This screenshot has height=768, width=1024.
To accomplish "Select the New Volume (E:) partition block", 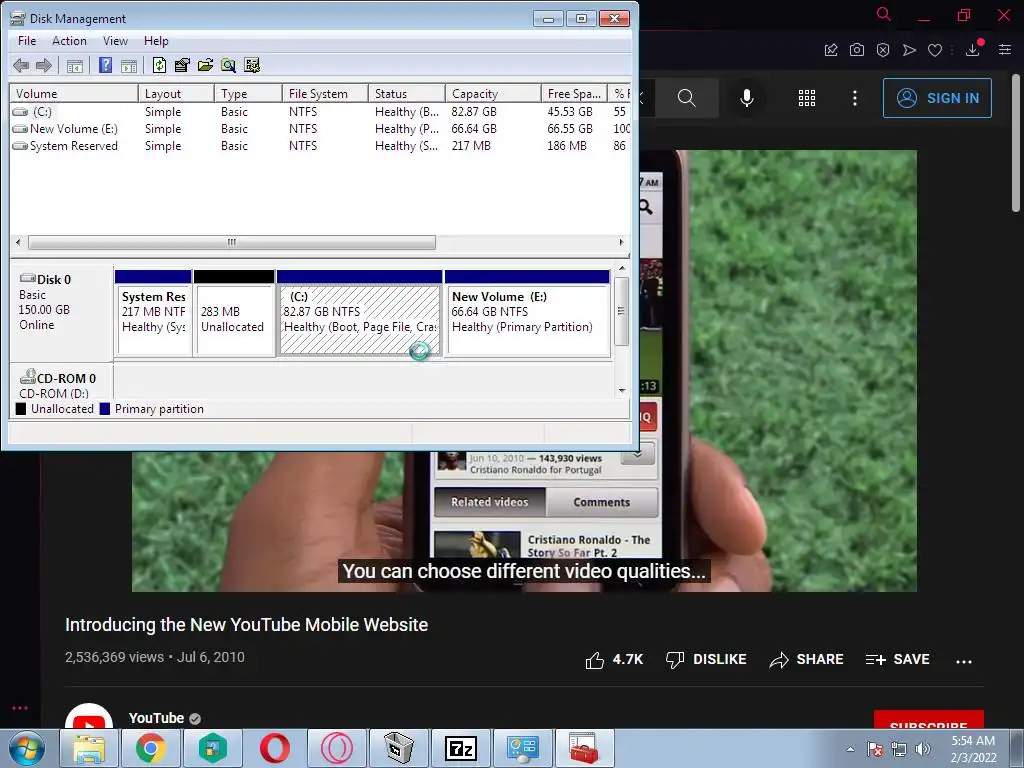I will tap(528, 313).
